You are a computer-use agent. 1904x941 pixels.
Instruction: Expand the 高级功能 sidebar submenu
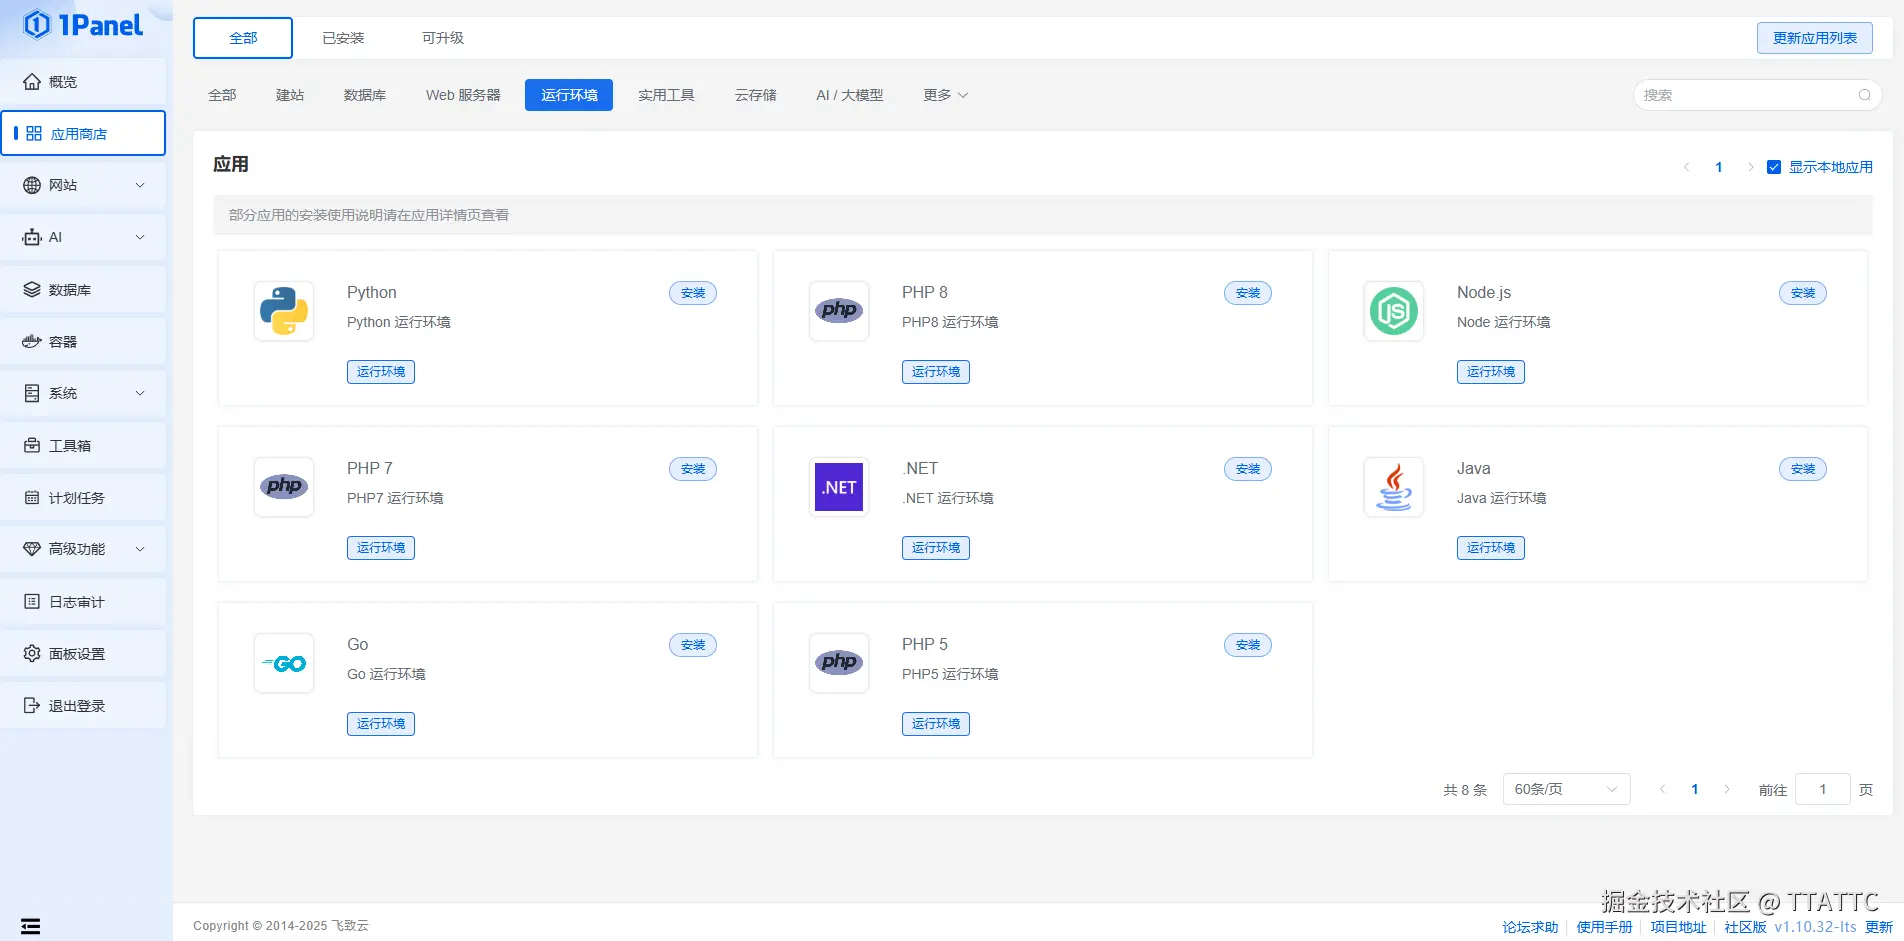83,549
